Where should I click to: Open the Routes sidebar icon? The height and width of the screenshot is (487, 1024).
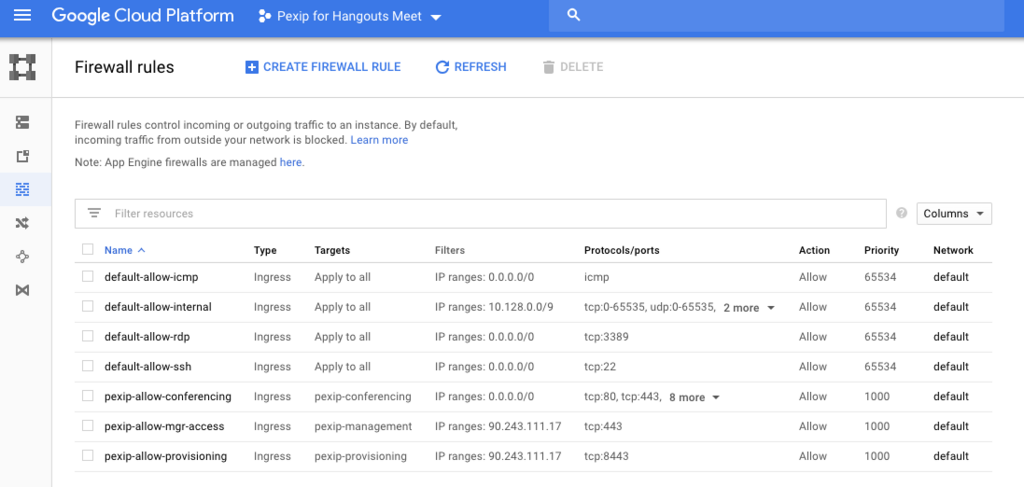coord(22,223)
